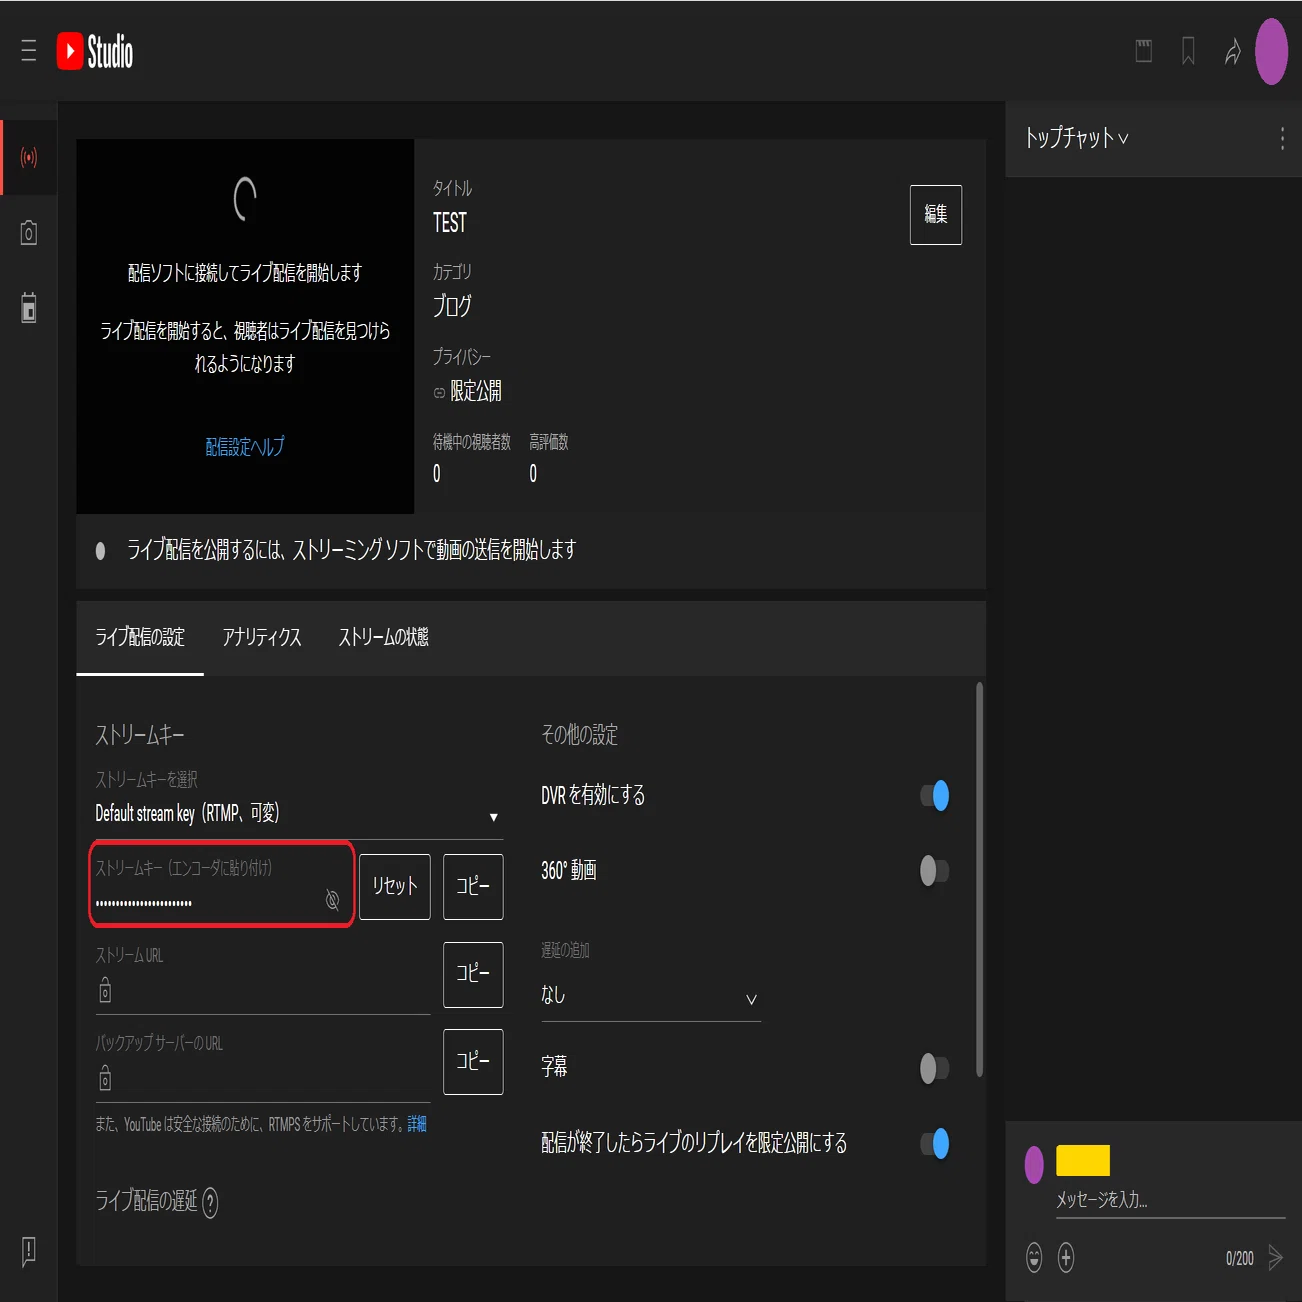
Task: Open the Manage calendar icon in sidebar
Action: point(29,307)
